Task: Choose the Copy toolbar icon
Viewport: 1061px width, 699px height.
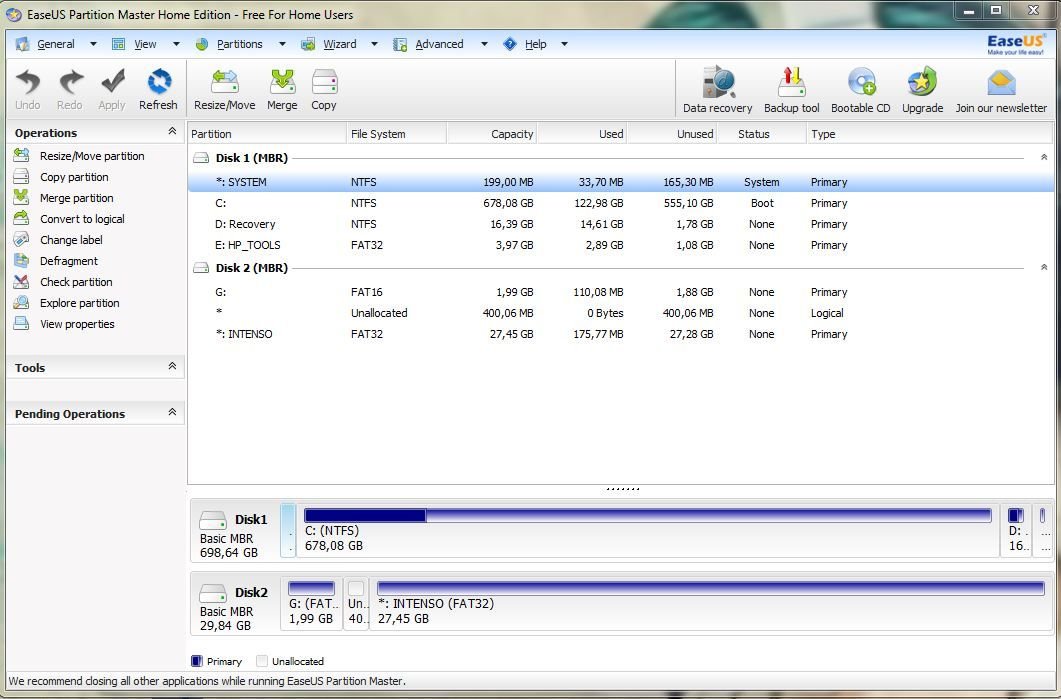Action: 324,82
